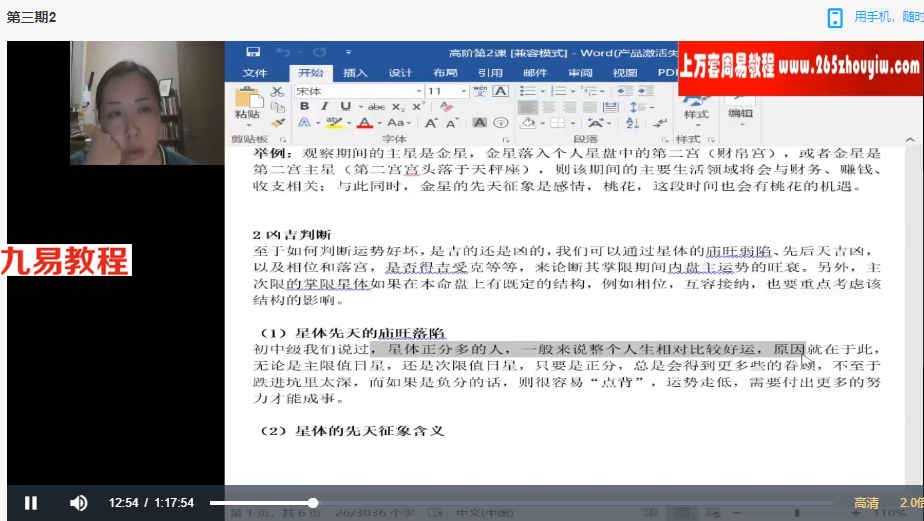Switch to the 插入 (Insert) tab
The width and height of the screenshot is (924, 521).
(355, 72)
